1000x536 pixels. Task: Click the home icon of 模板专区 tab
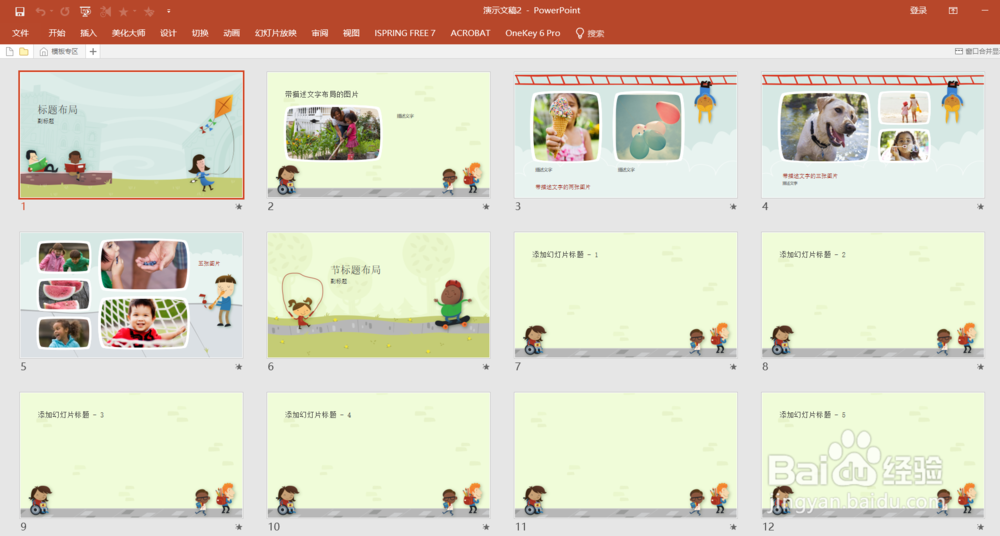click(x=43, y=51)
